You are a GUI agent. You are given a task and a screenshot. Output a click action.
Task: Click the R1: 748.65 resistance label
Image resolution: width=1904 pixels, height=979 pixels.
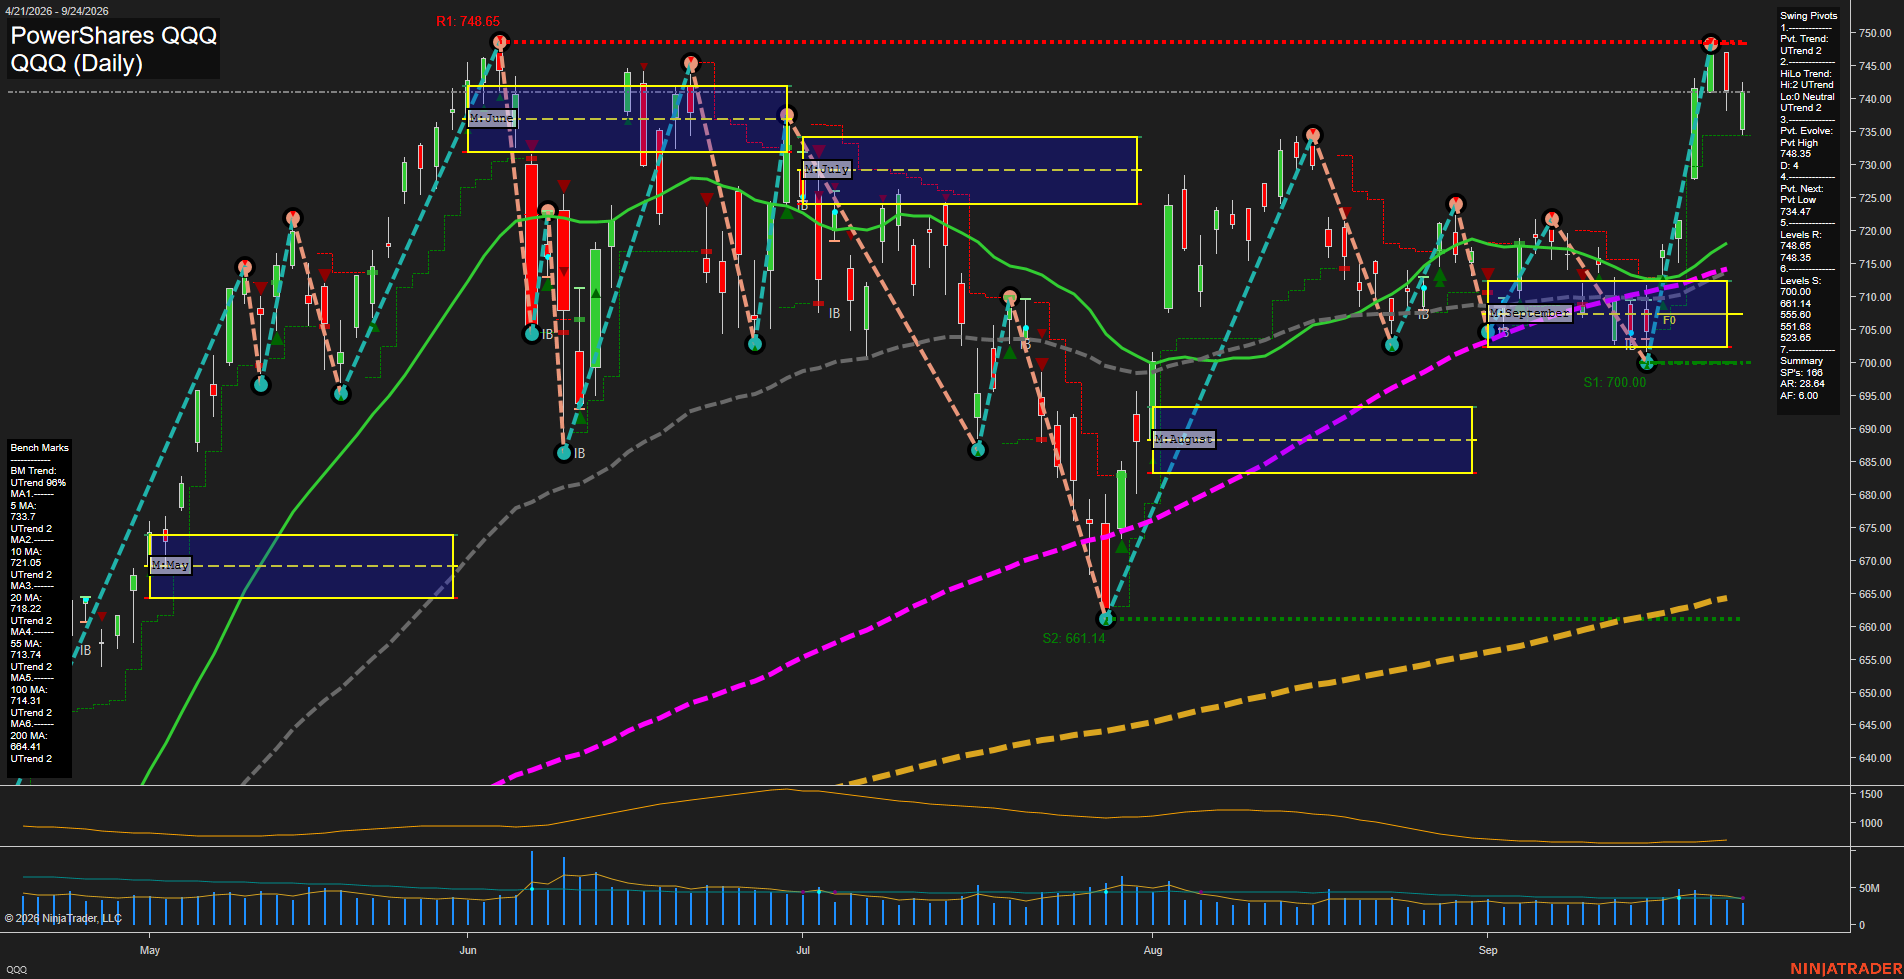pyautogui.click(x=468, y=21)
